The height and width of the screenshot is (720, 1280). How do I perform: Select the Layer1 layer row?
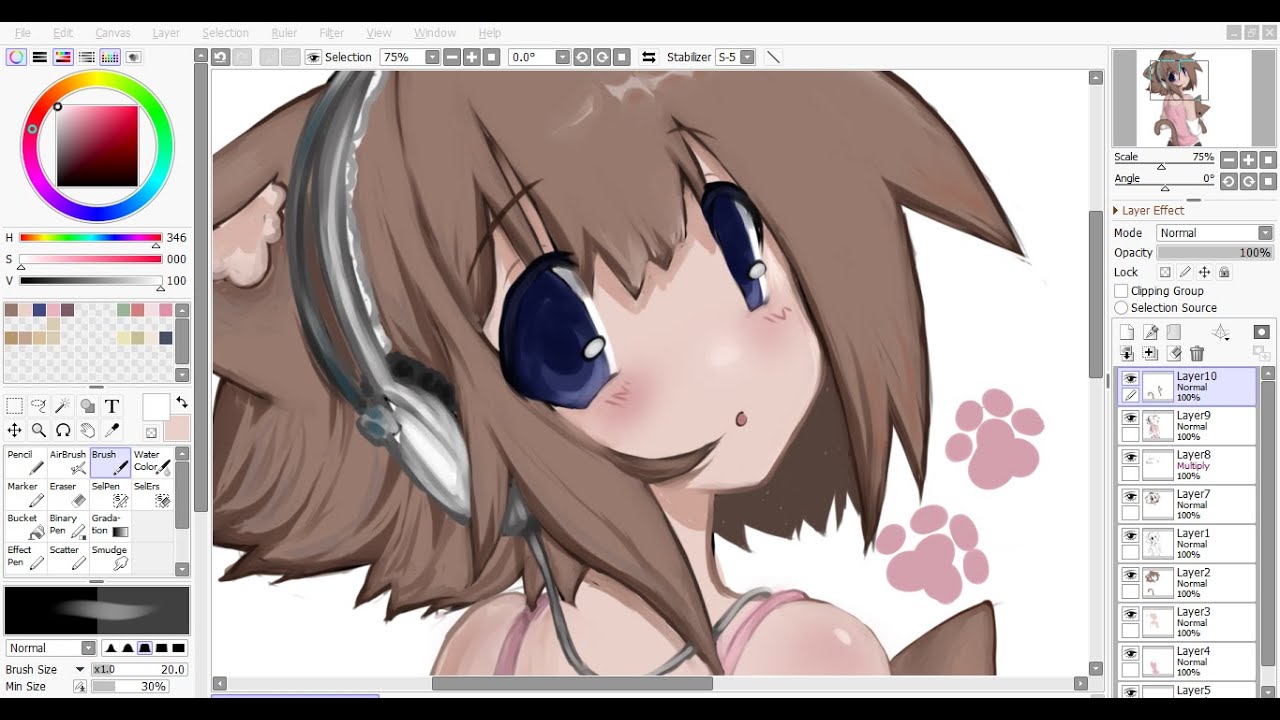tap(1186, 543)
